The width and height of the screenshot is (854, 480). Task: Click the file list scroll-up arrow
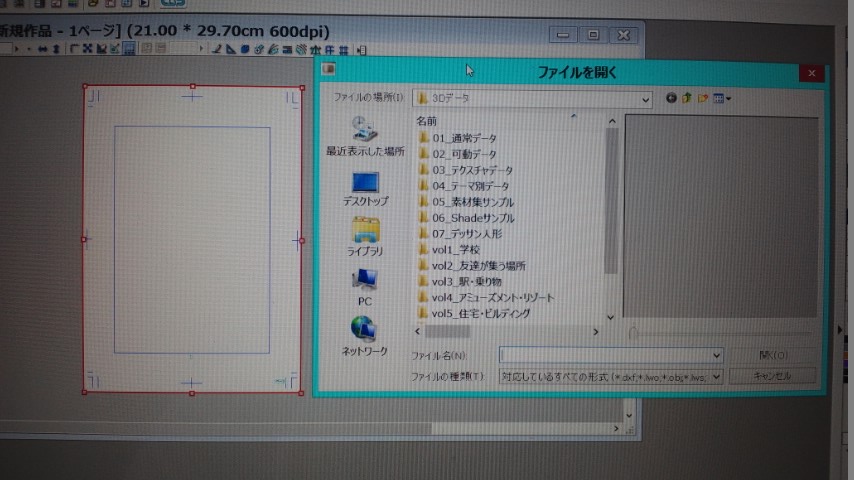pos(612,121)
